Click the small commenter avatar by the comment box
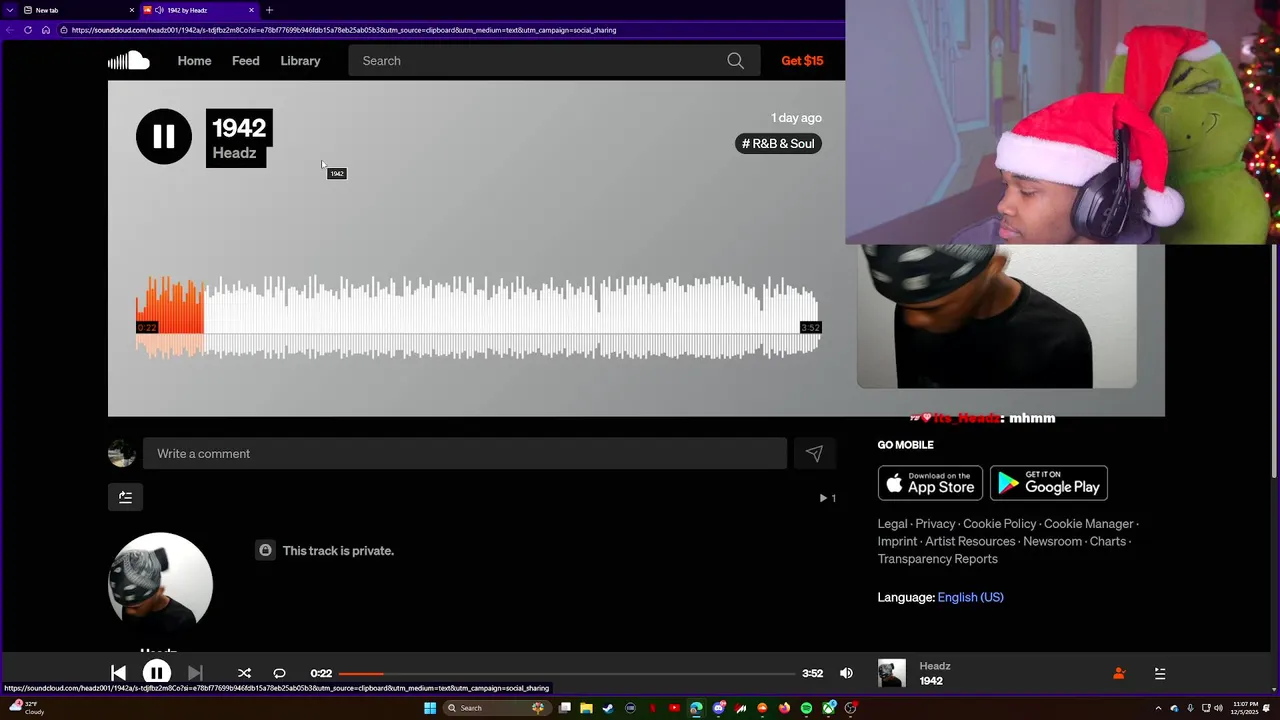Image resolution: width=1280 pixels, height=720 pixels. (x=122, y=454)
